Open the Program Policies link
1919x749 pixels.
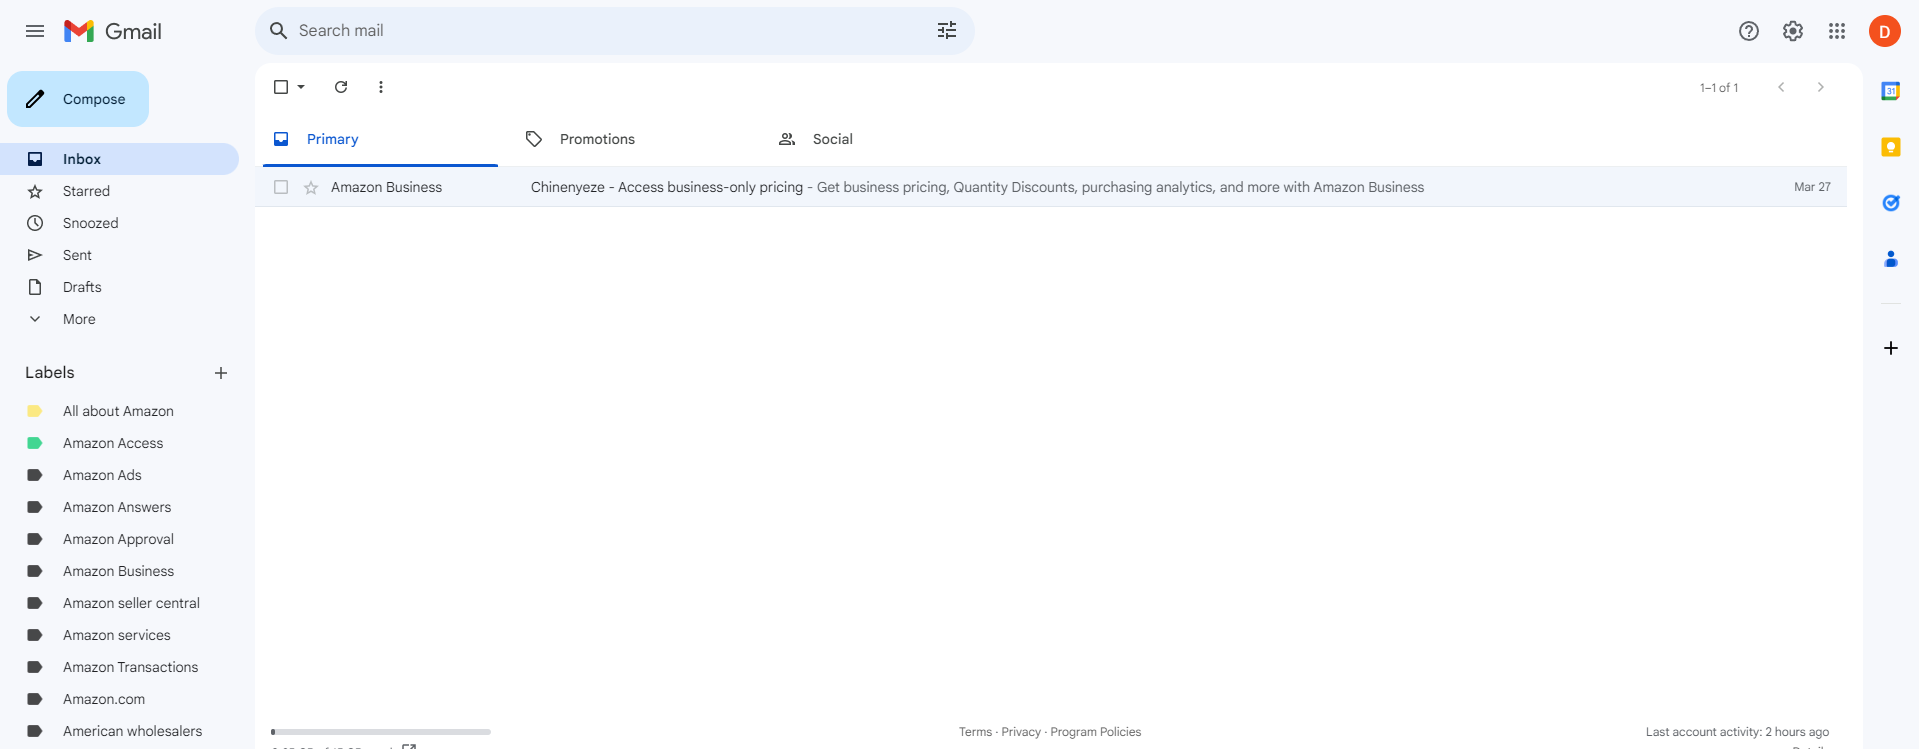(x=1095, y=732)
